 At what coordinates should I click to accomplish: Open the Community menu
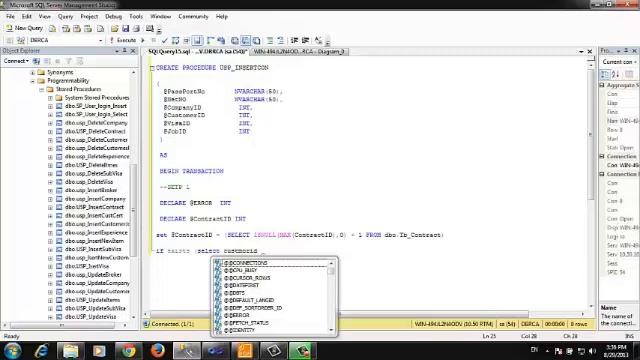point(193,17)
